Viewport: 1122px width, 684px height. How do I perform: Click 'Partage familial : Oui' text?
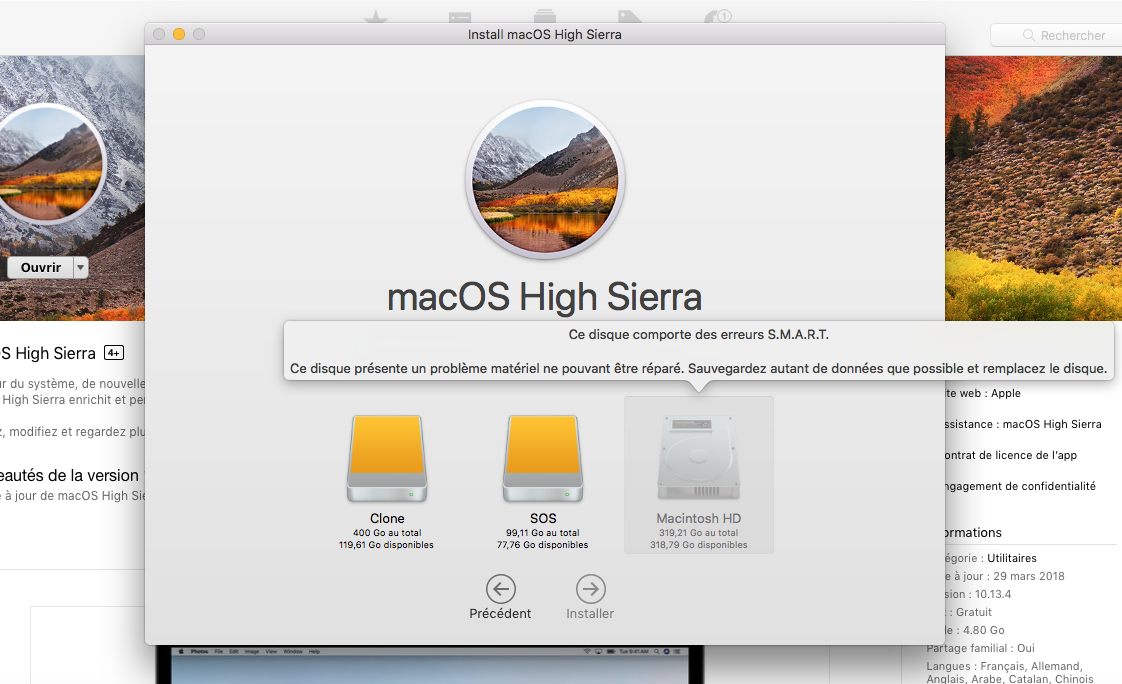tap(980, 648)
